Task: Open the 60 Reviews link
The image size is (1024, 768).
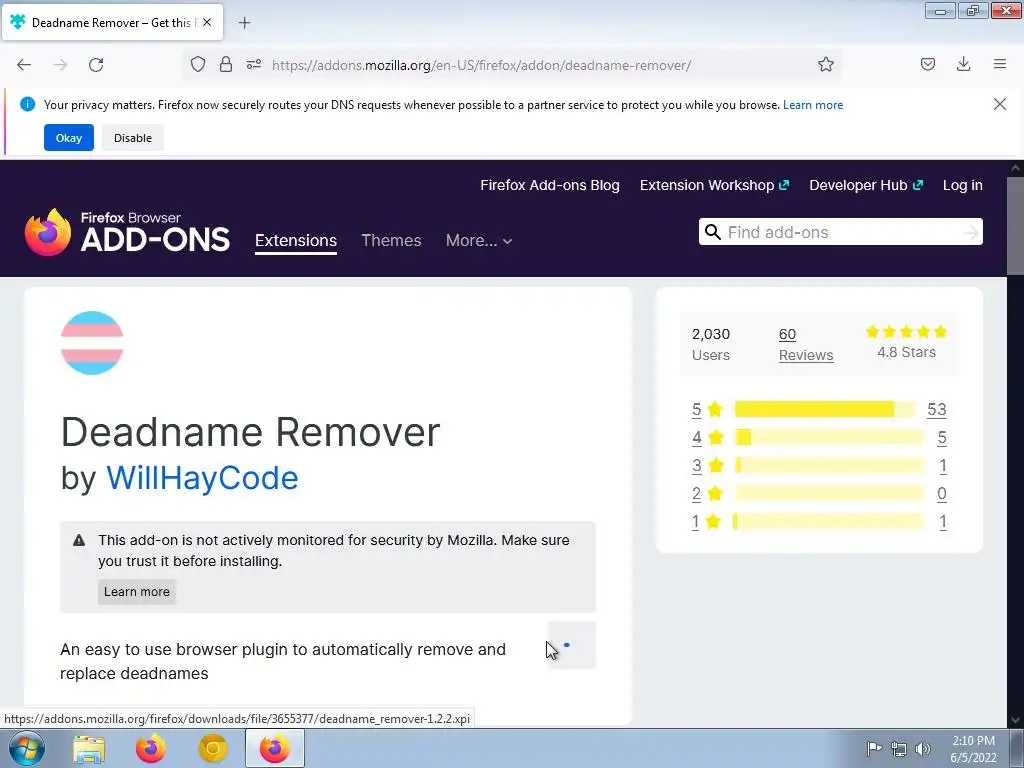Action: 806,344
